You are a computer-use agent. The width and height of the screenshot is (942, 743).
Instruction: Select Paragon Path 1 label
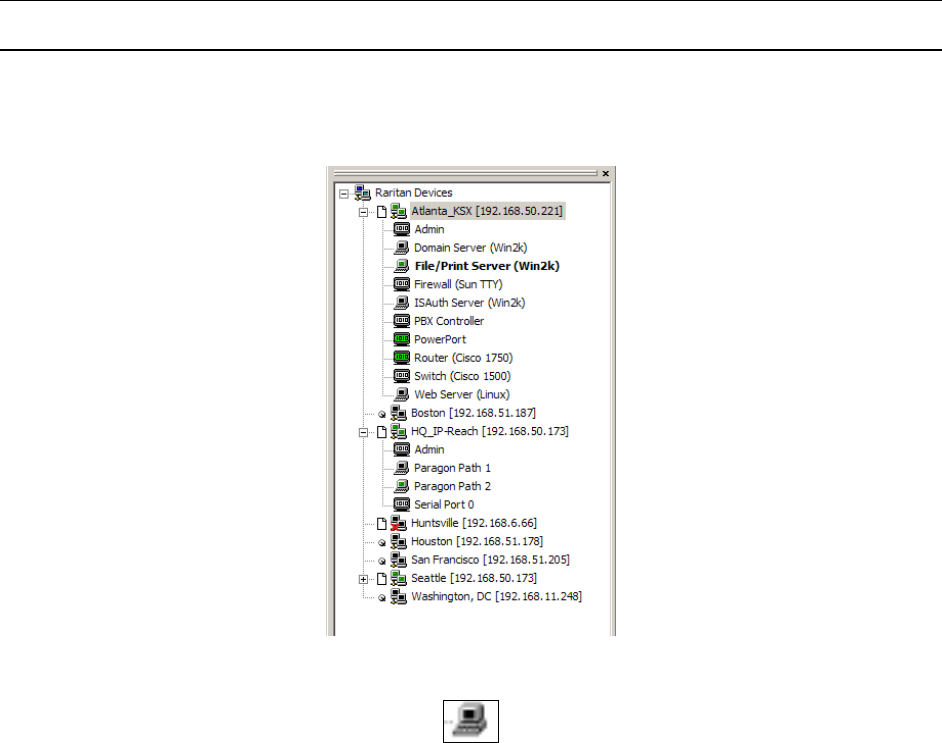(452, 468)
